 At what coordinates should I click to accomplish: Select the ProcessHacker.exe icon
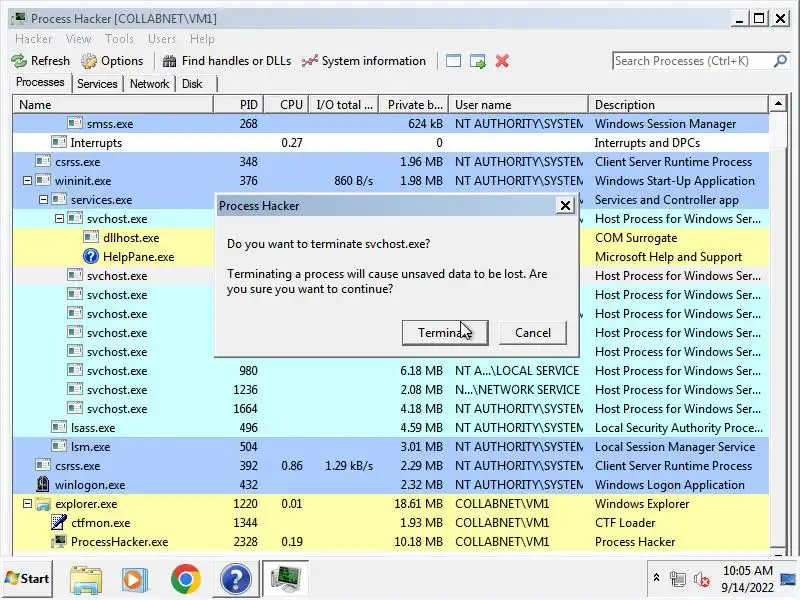[59, 541]
